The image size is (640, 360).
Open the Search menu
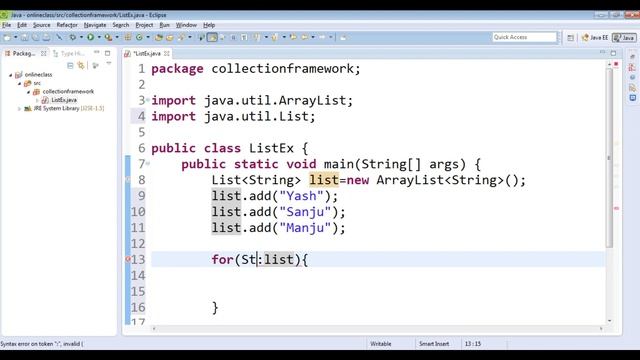[121, 25]
